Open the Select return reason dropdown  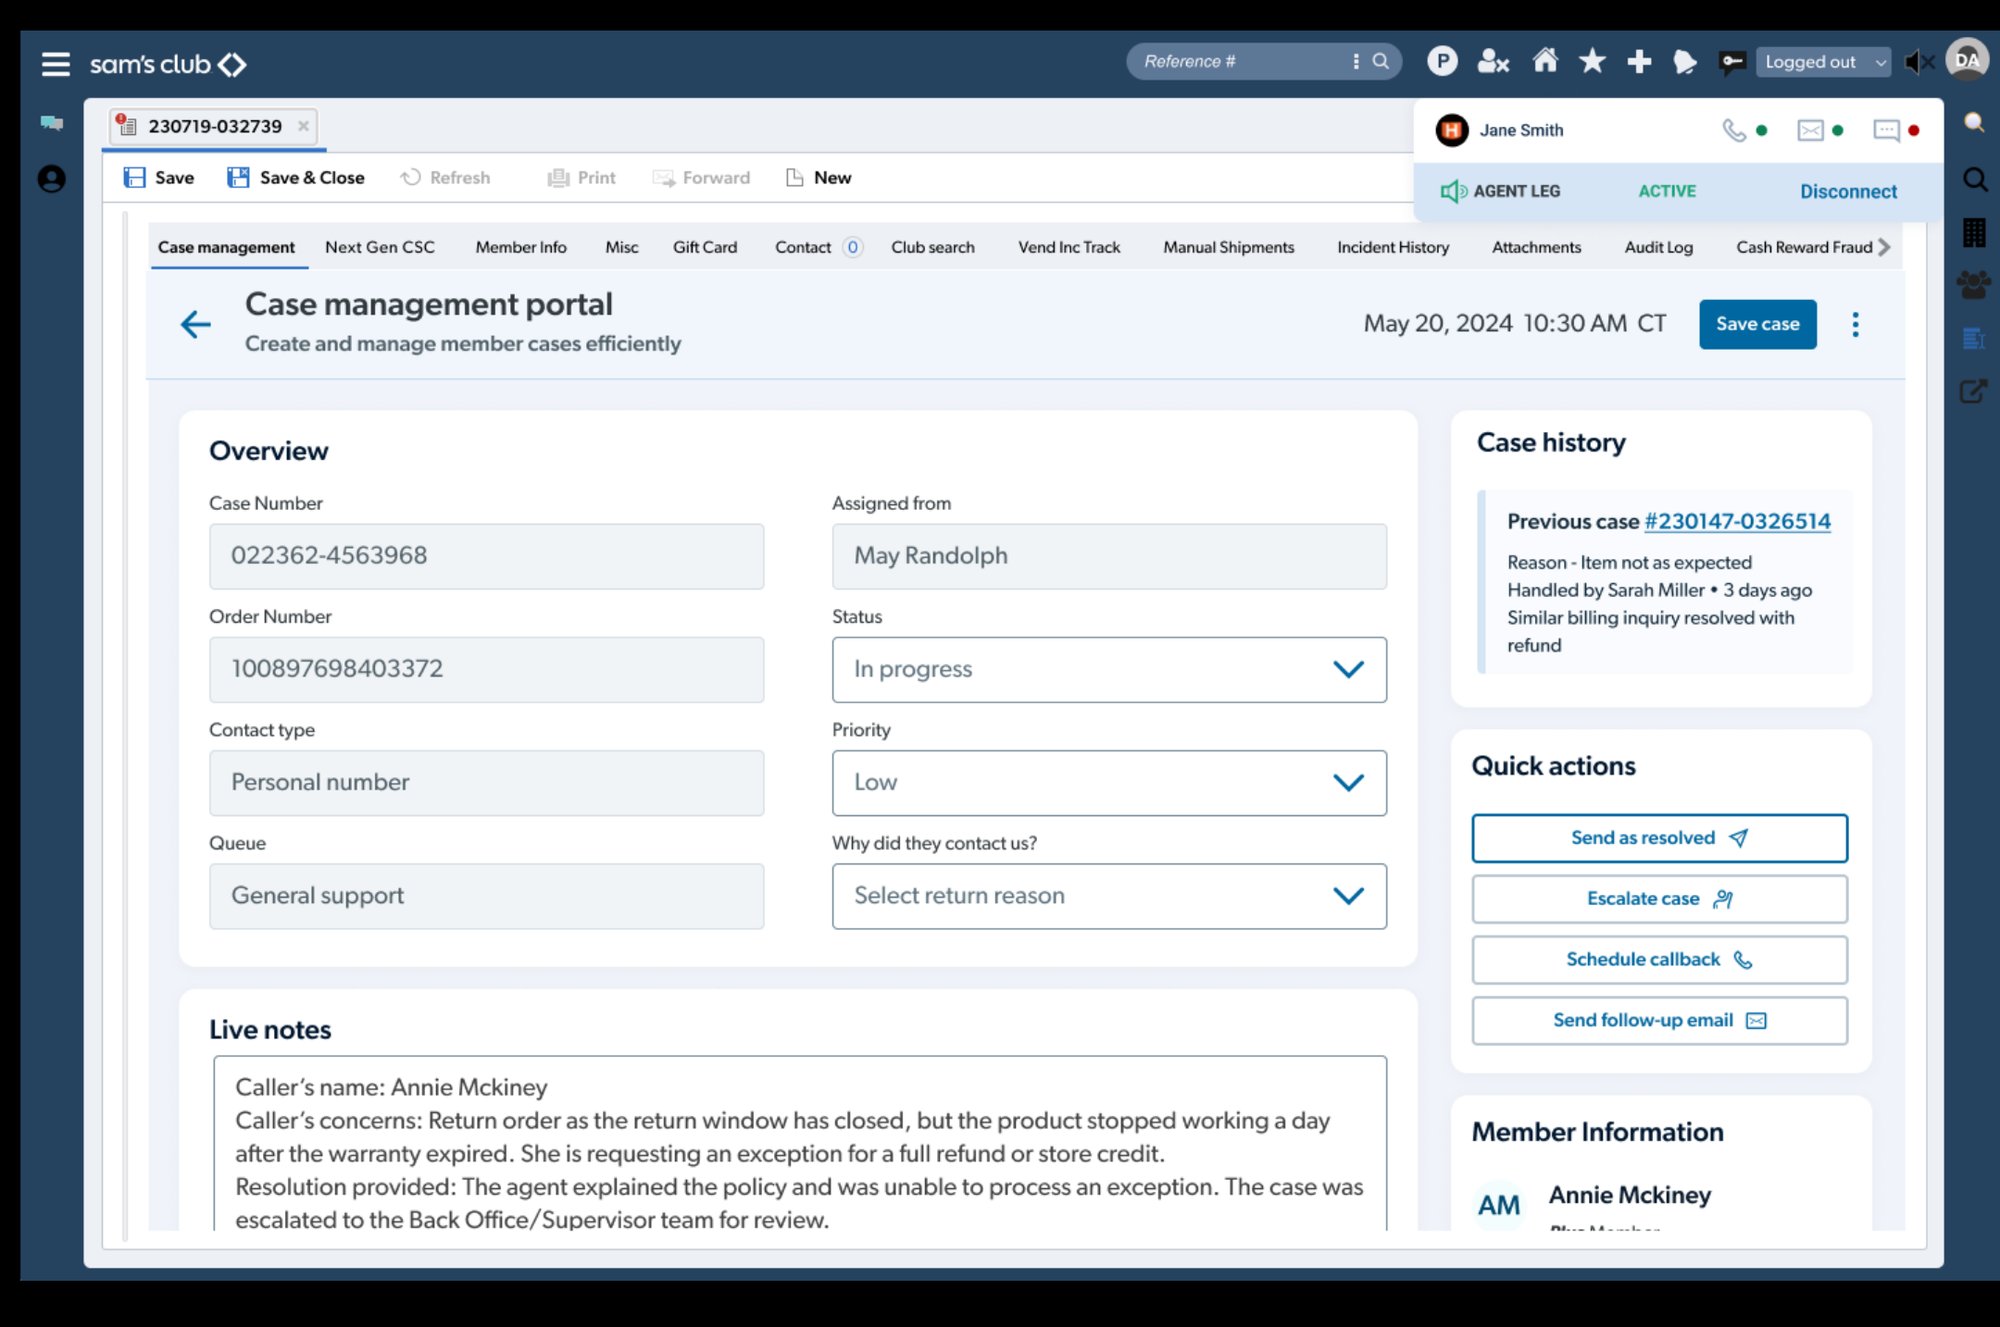pyautogui.click(x=1109, y=896)
